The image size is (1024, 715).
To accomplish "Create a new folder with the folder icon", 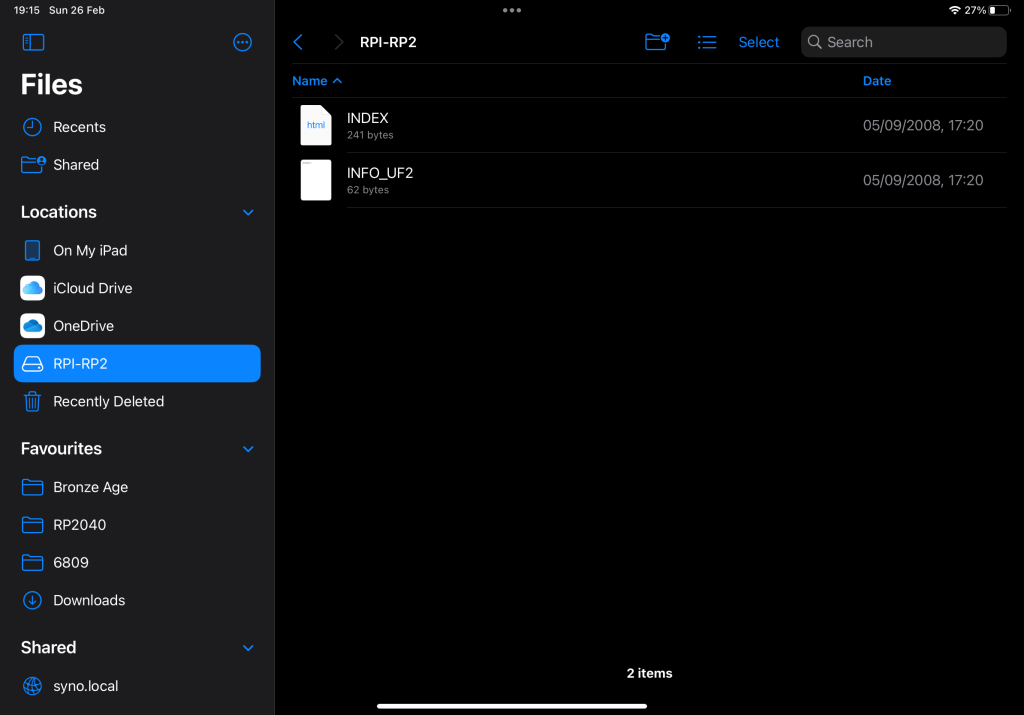I will (x=657, y=42).
